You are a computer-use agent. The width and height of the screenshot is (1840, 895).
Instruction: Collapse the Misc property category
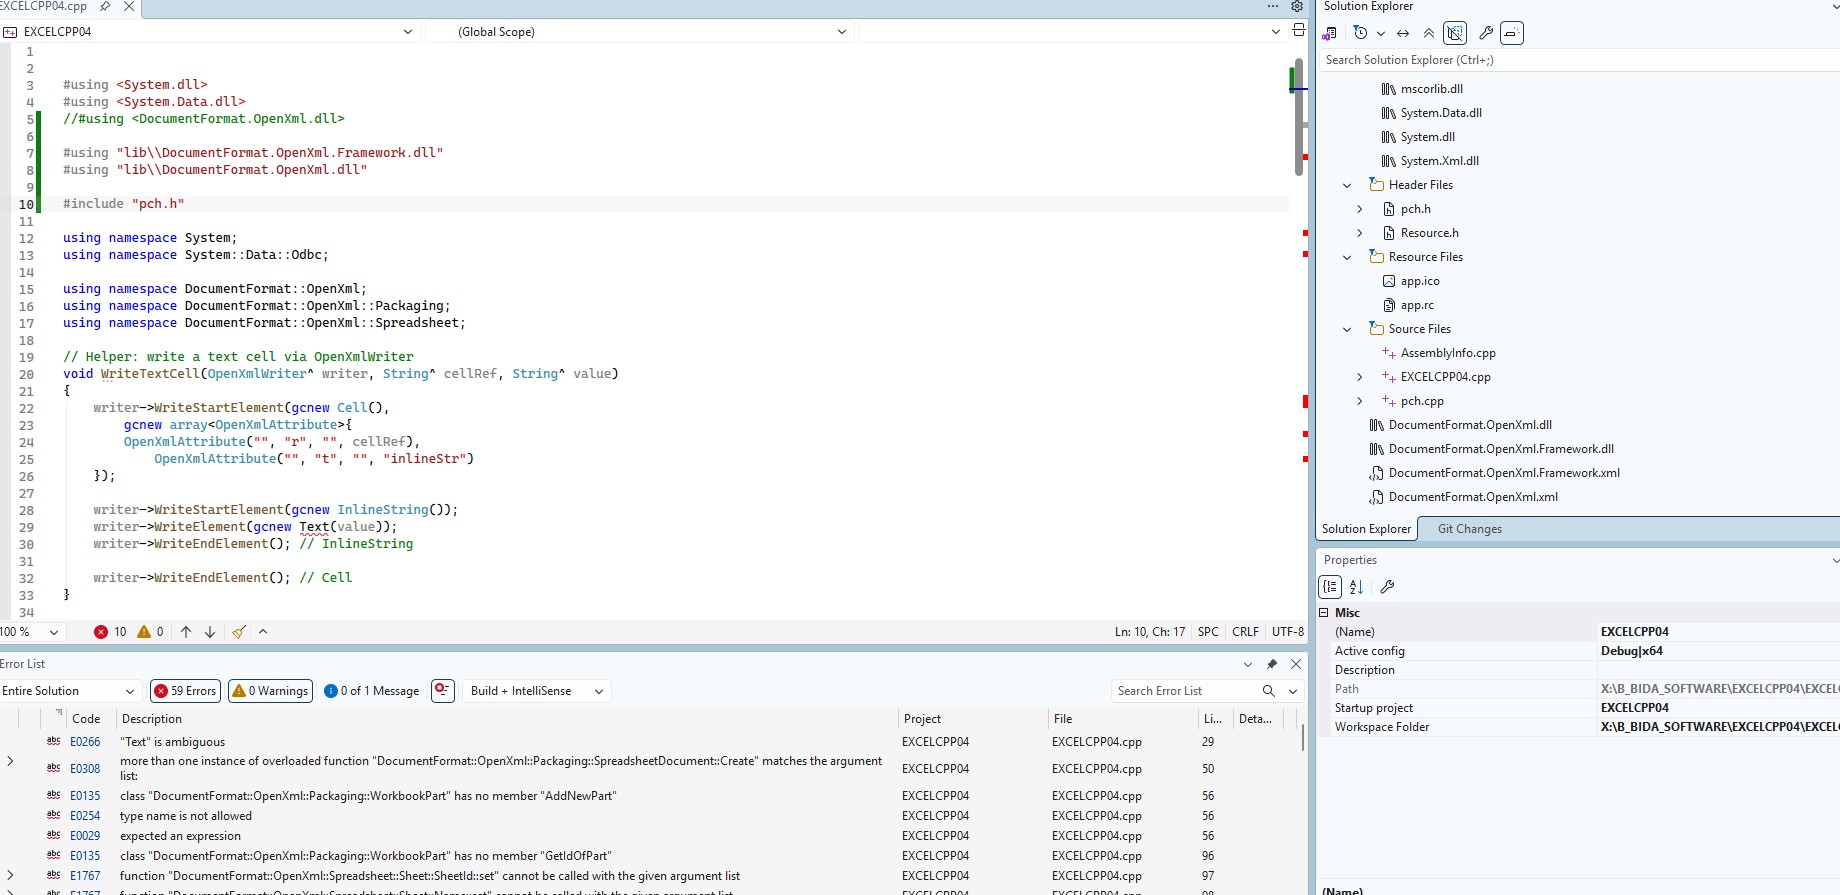coord(1324,613)
